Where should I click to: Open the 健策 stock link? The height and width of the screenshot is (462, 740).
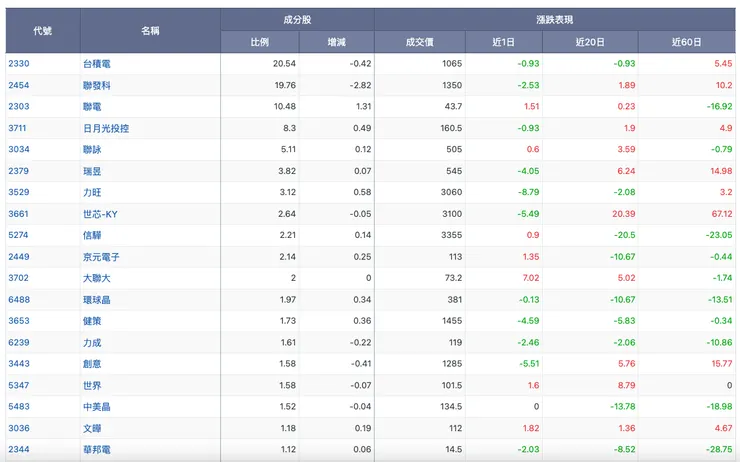[92, 321]
